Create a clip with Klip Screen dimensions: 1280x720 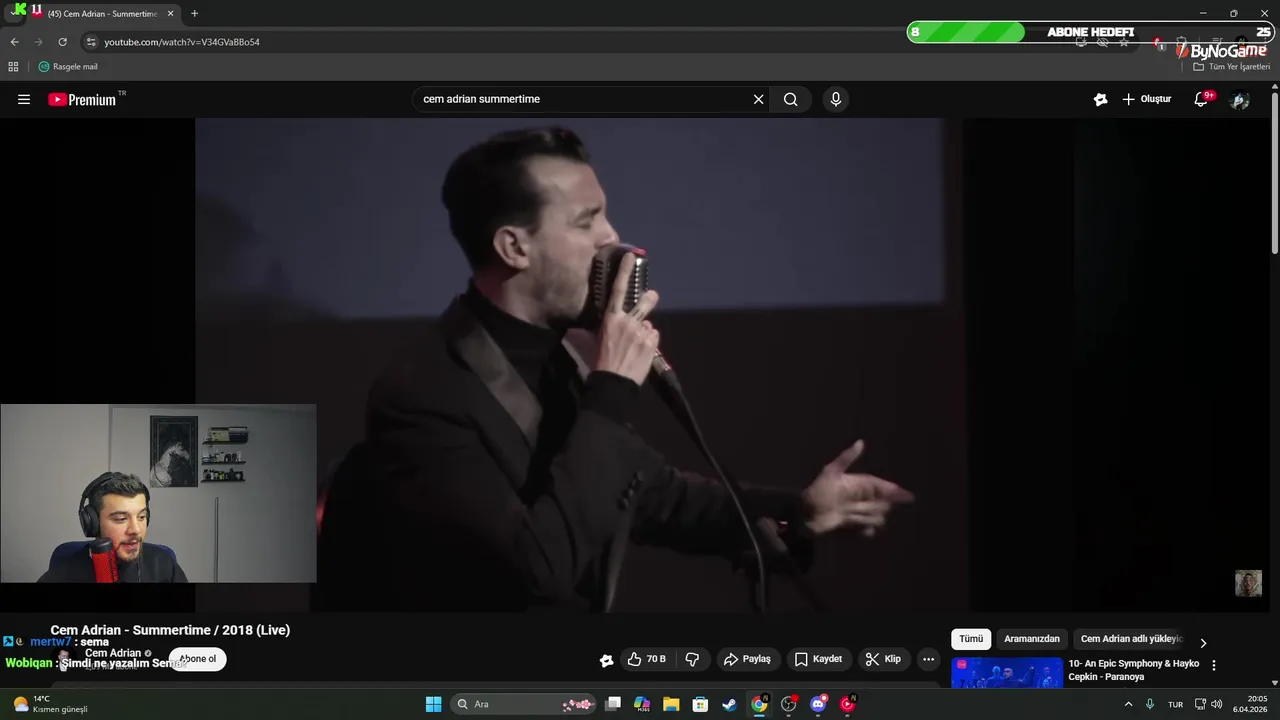tap(883, 659)
